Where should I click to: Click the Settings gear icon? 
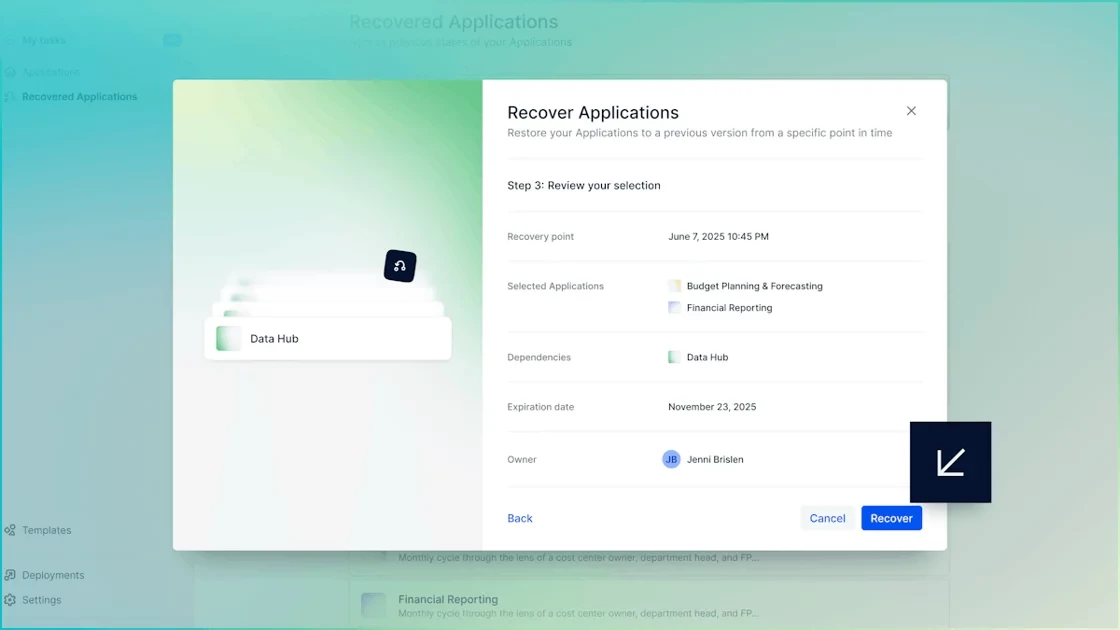tap(10, 600)
